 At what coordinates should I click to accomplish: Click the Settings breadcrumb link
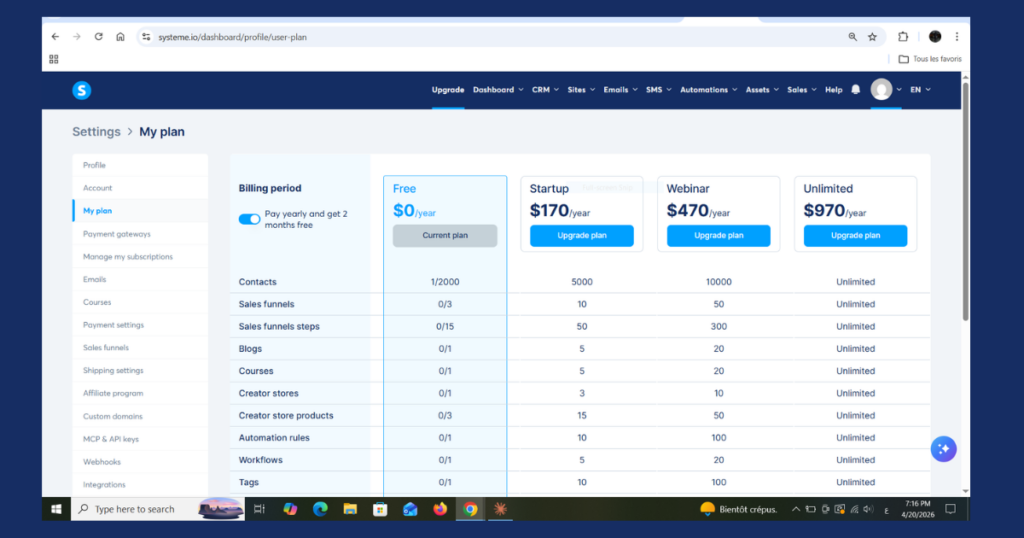click(x=96, y=132)
